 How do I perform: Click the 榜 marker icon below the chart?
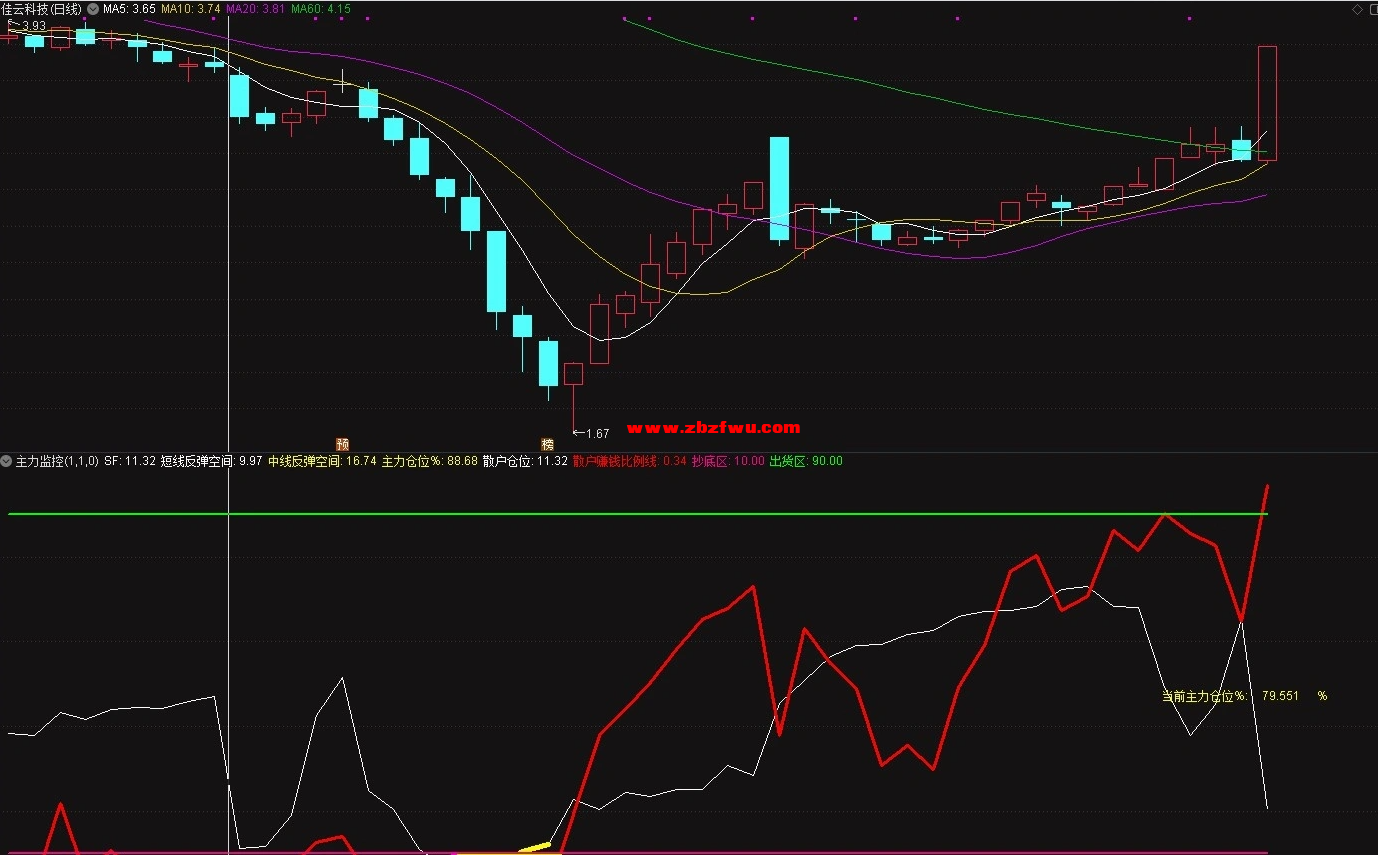[547, 444]
